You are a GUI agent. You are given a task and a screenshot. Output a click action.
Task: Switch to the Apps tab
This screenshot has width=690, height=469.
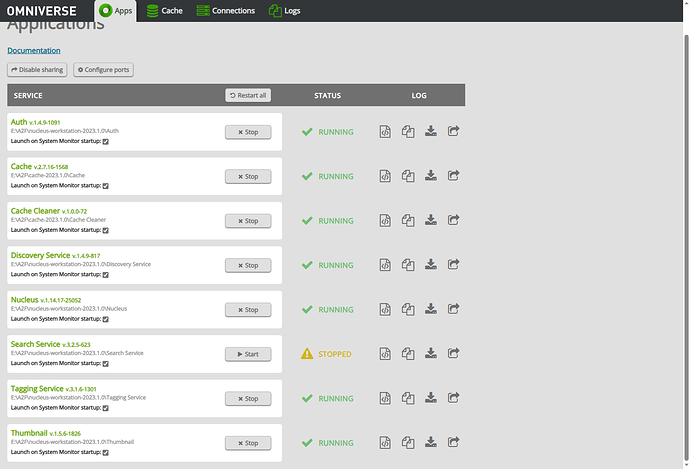115,11
